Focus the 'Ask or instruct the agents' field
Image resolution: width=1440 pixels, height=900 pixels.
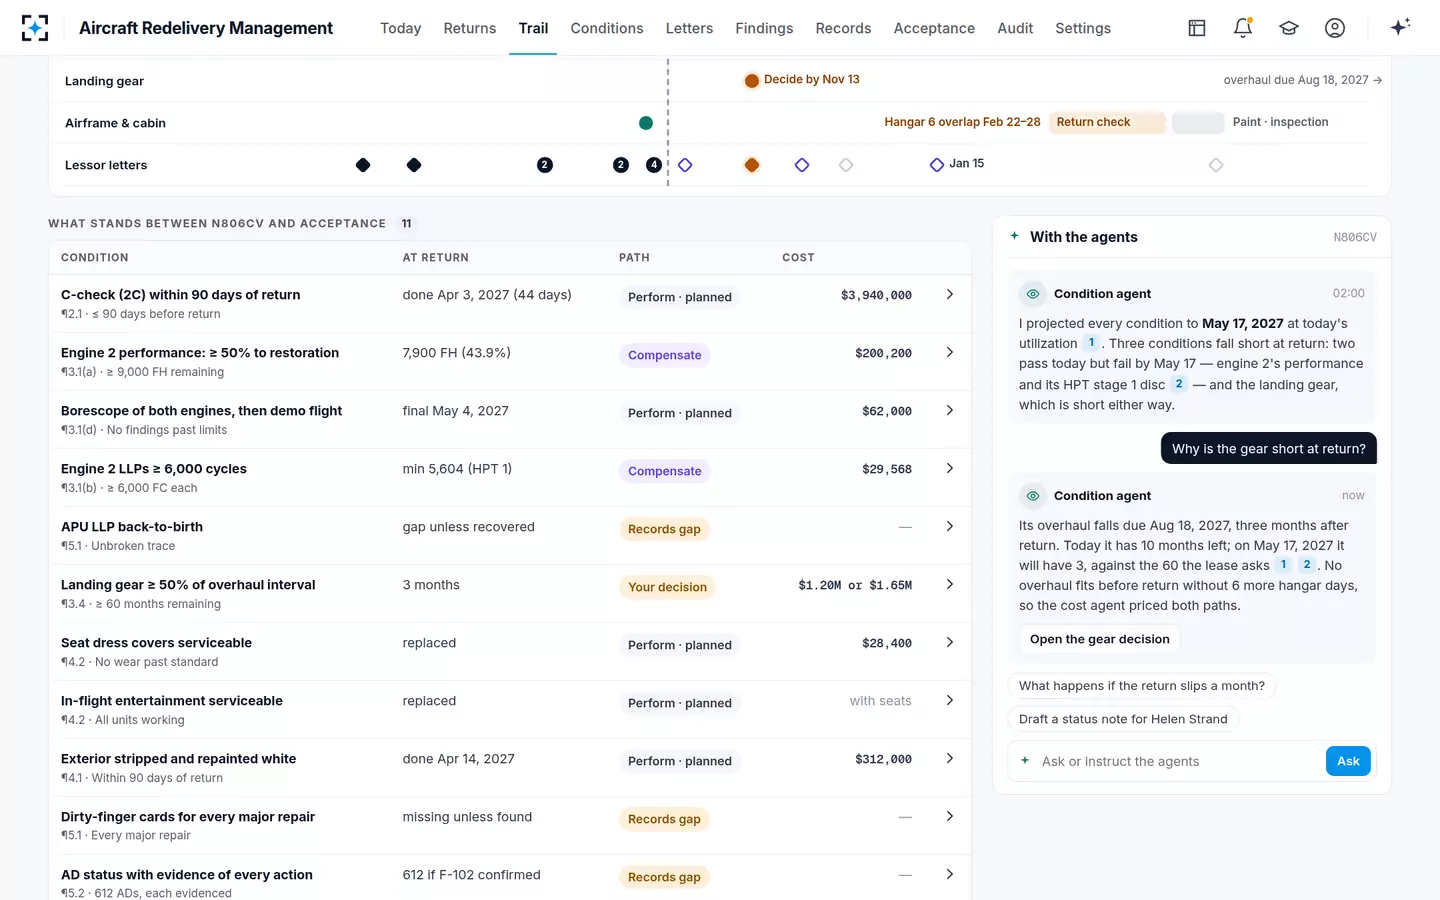1180,761
